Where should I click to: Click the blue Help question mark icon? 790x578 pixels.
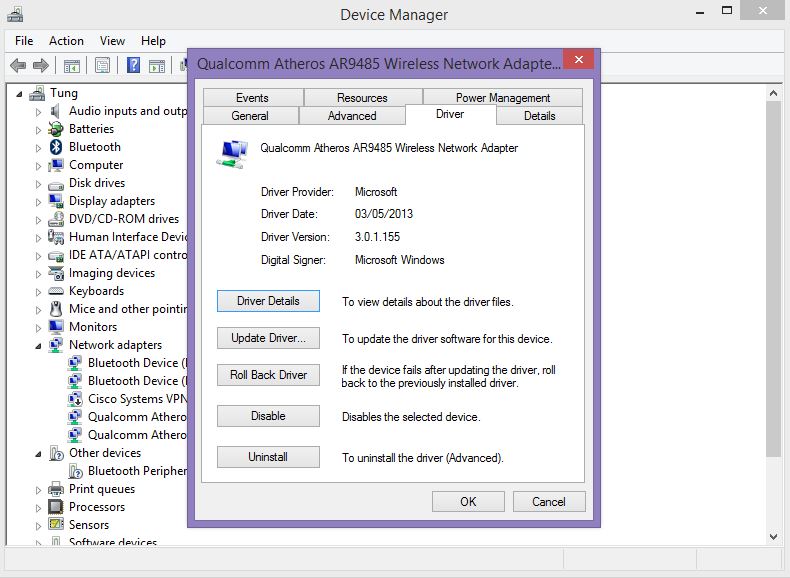[134, 65]
